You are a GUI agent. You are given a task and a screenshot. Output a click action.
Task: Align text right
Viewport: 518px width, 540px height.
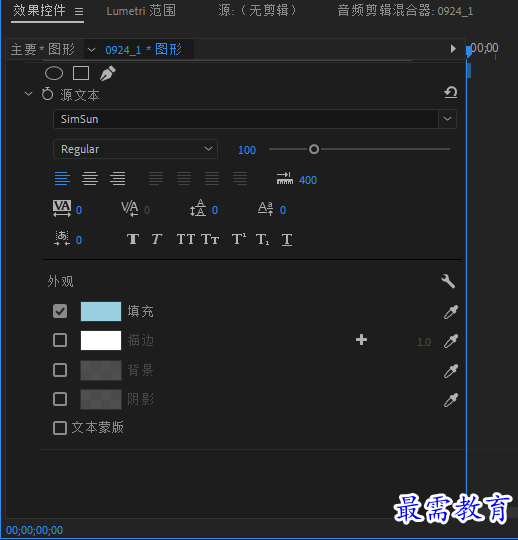(117, 179)
